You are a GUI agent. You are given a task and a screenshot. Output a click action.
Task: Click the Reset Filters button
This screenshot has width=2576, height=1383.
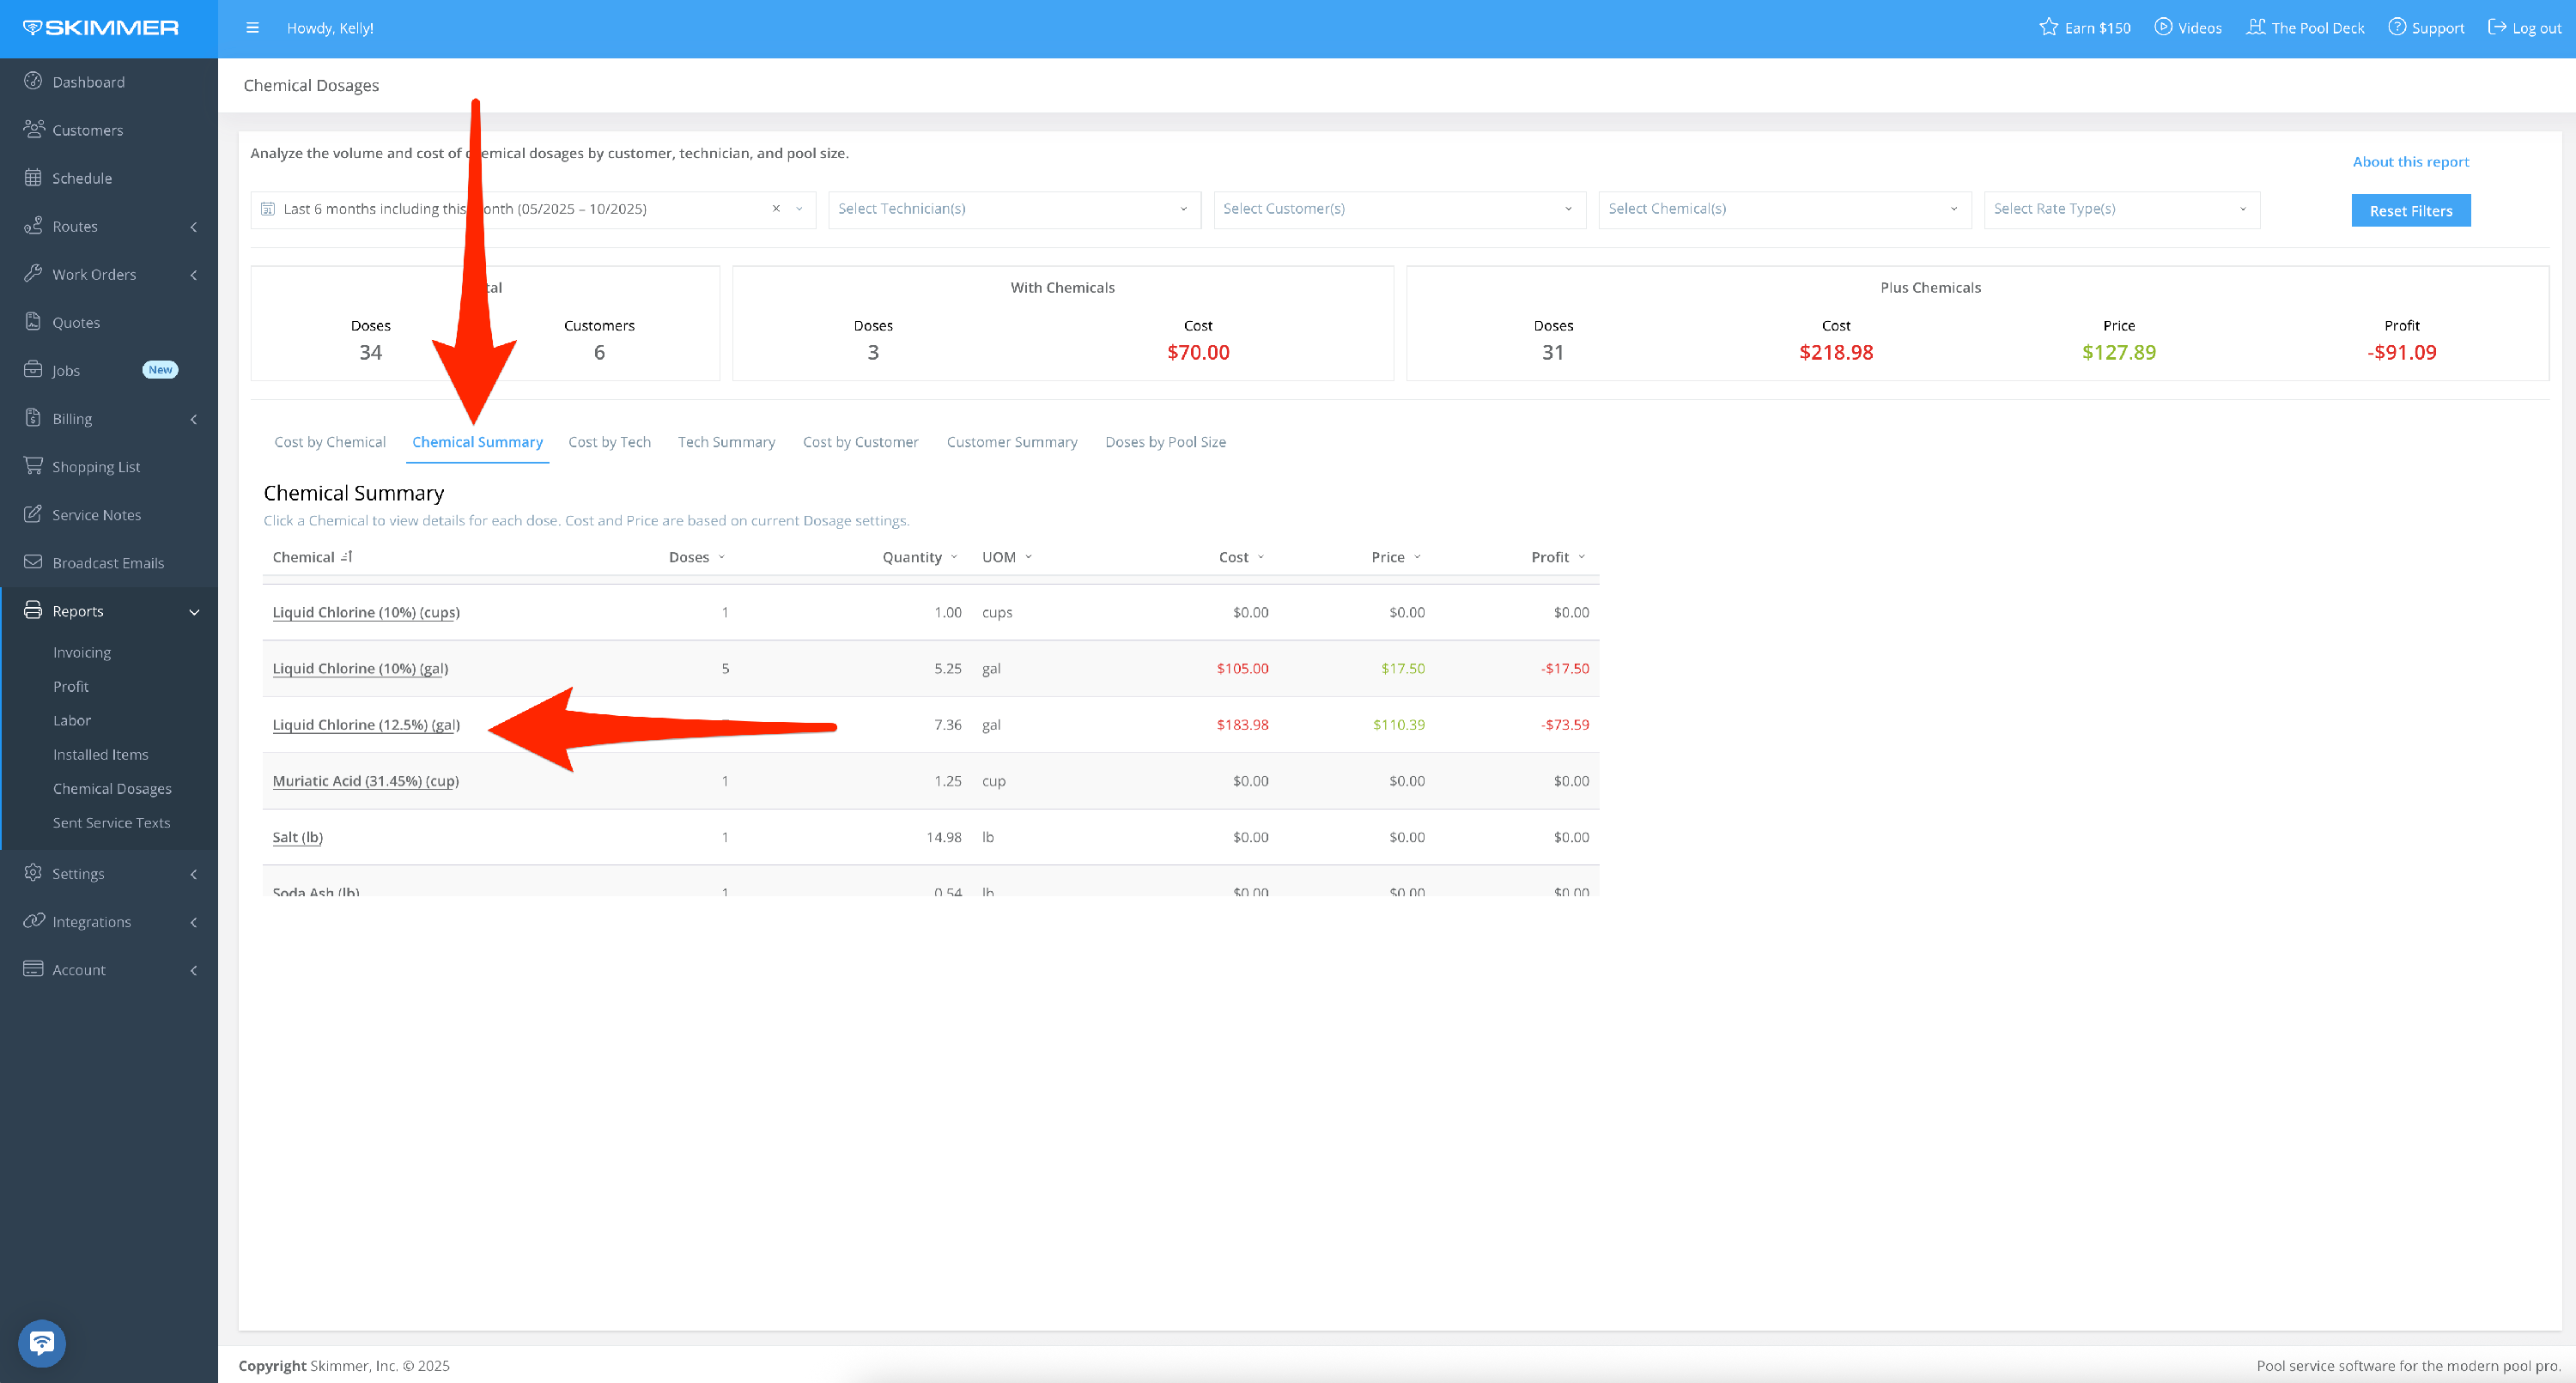(2410, 211)
